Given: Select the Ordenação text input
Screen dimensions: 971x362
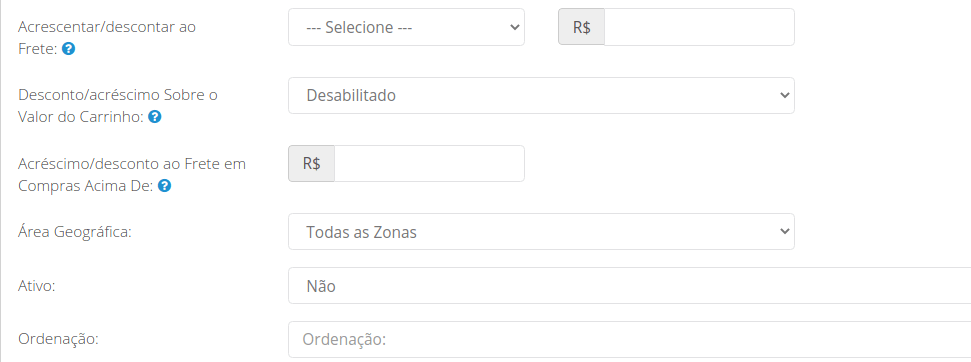Looking at the screenshot, I should pos(630,339).
